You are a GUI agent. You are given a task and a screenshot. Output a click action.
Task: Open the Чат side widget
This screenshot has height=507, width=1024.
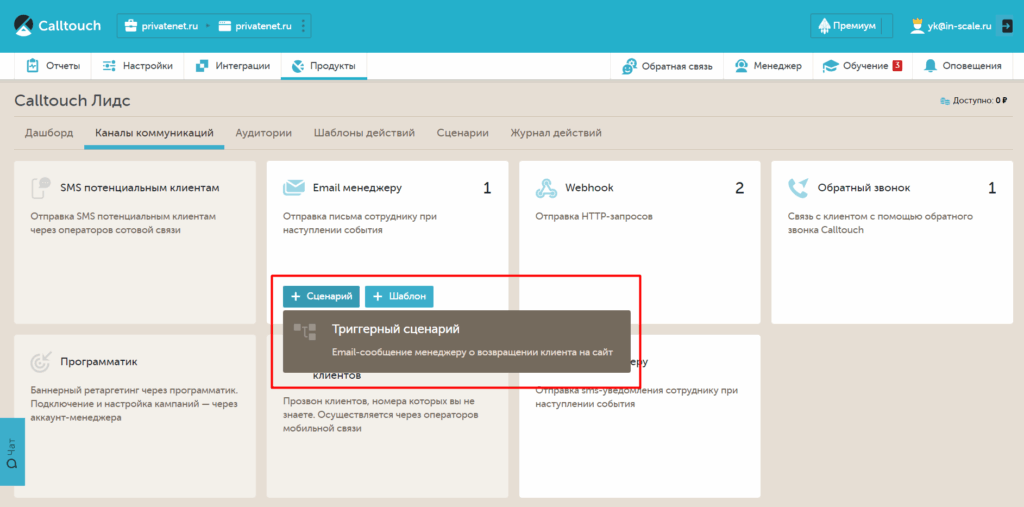12,451
